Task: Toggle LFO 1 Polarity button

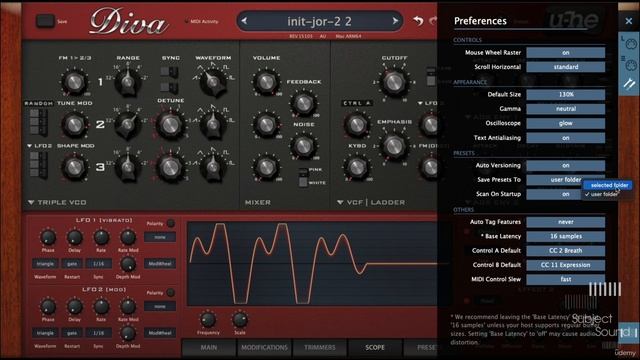Action: 171,223
